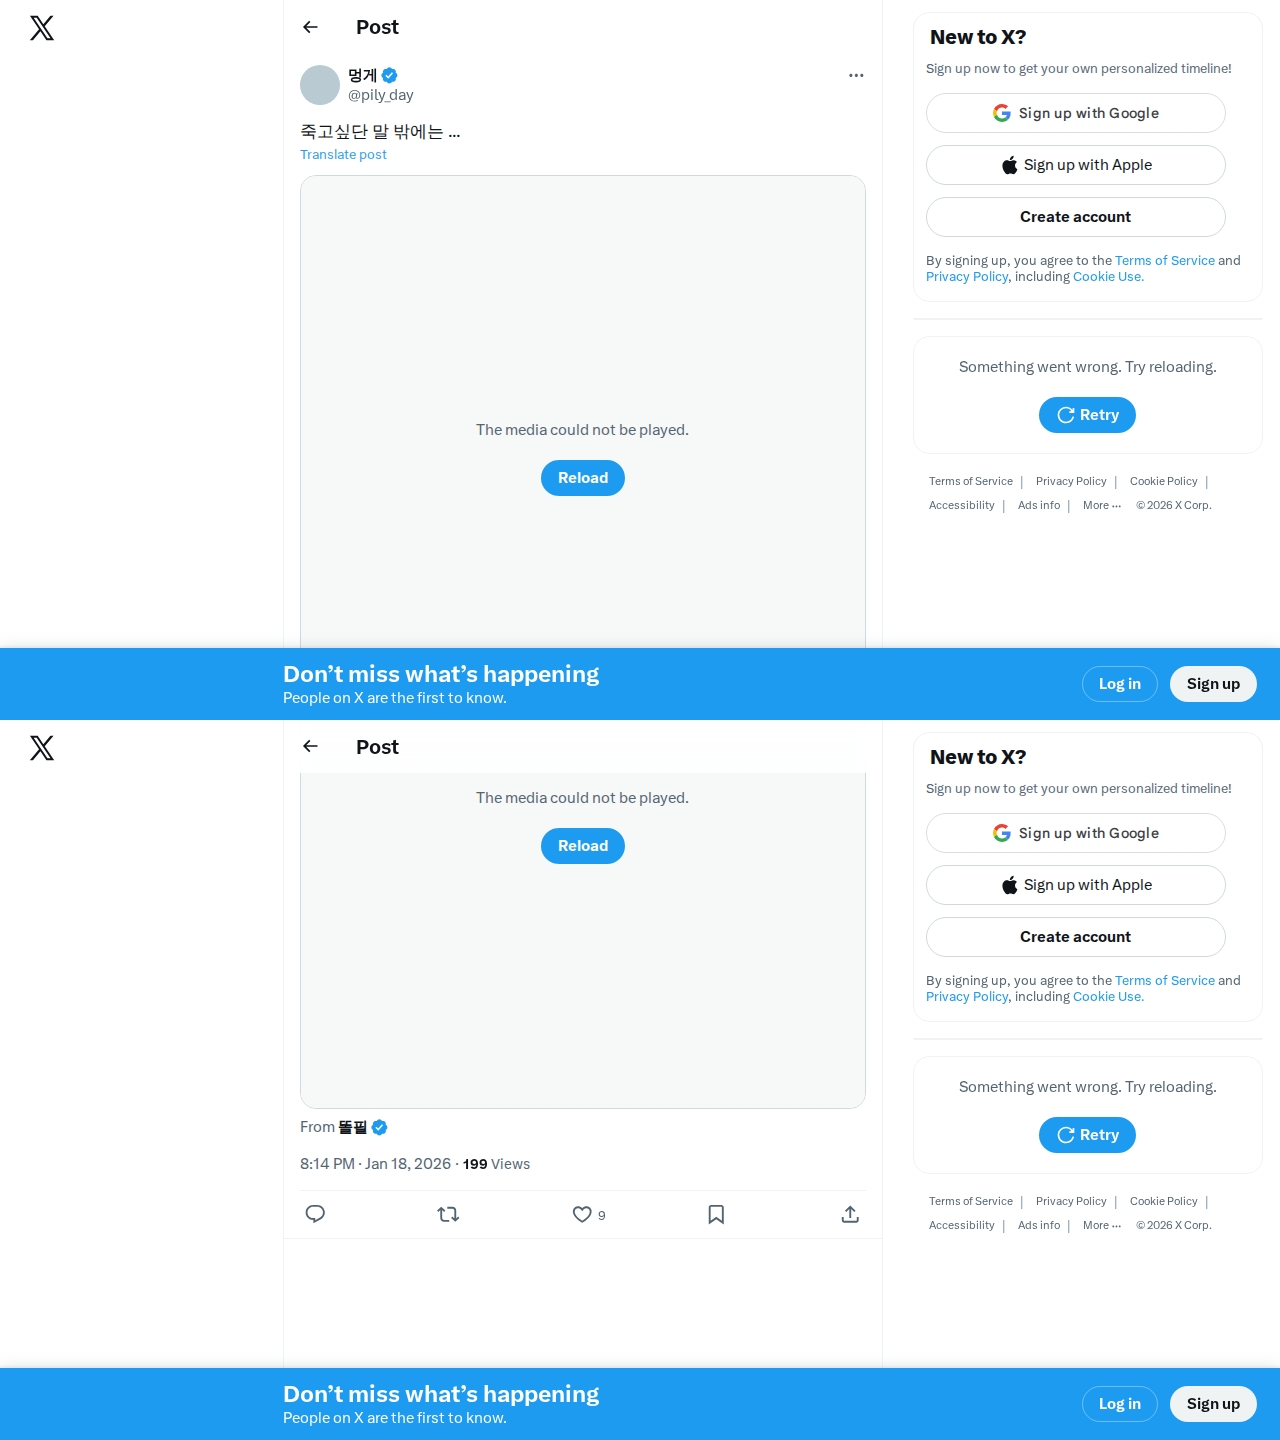Sign up with Apple in top panel
Screen dimensions: 1280x1440
click(x=1076, y=165)
